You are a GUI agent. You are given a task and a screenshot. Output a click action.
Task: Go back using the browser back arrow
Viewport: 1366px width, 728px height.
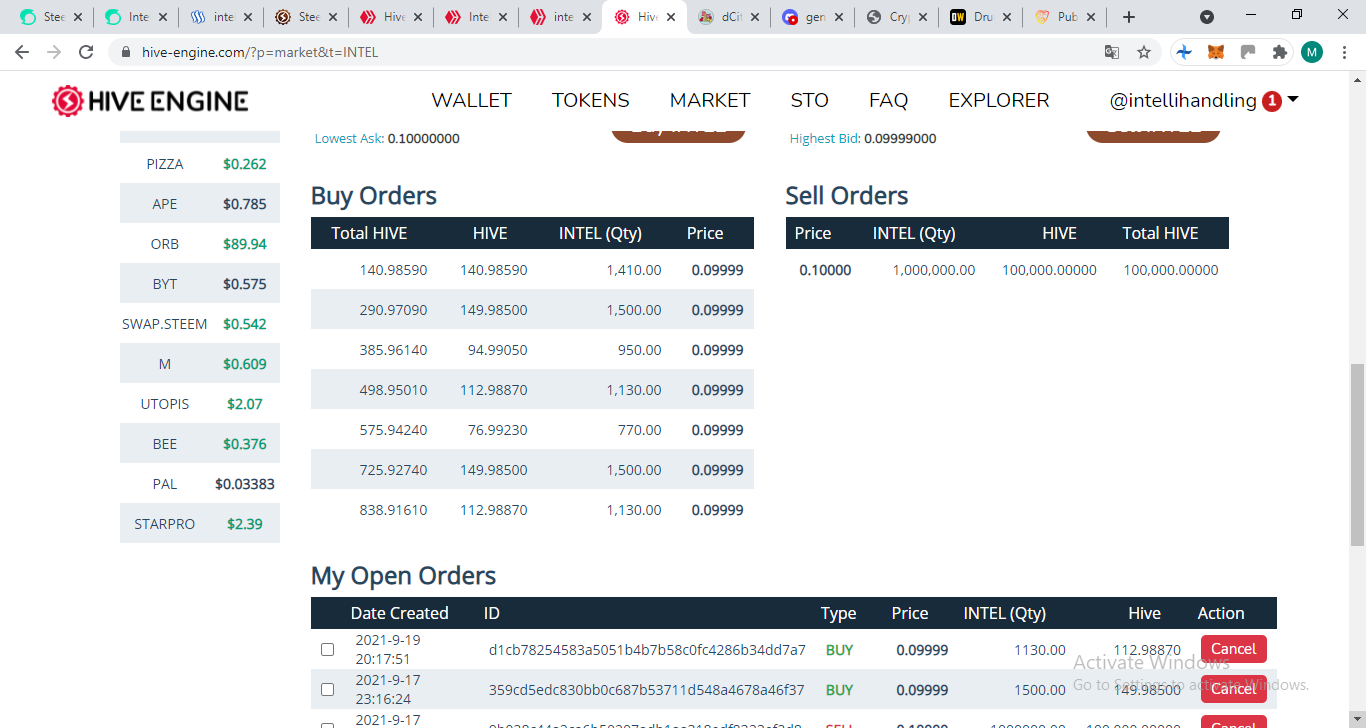(22, 52)
